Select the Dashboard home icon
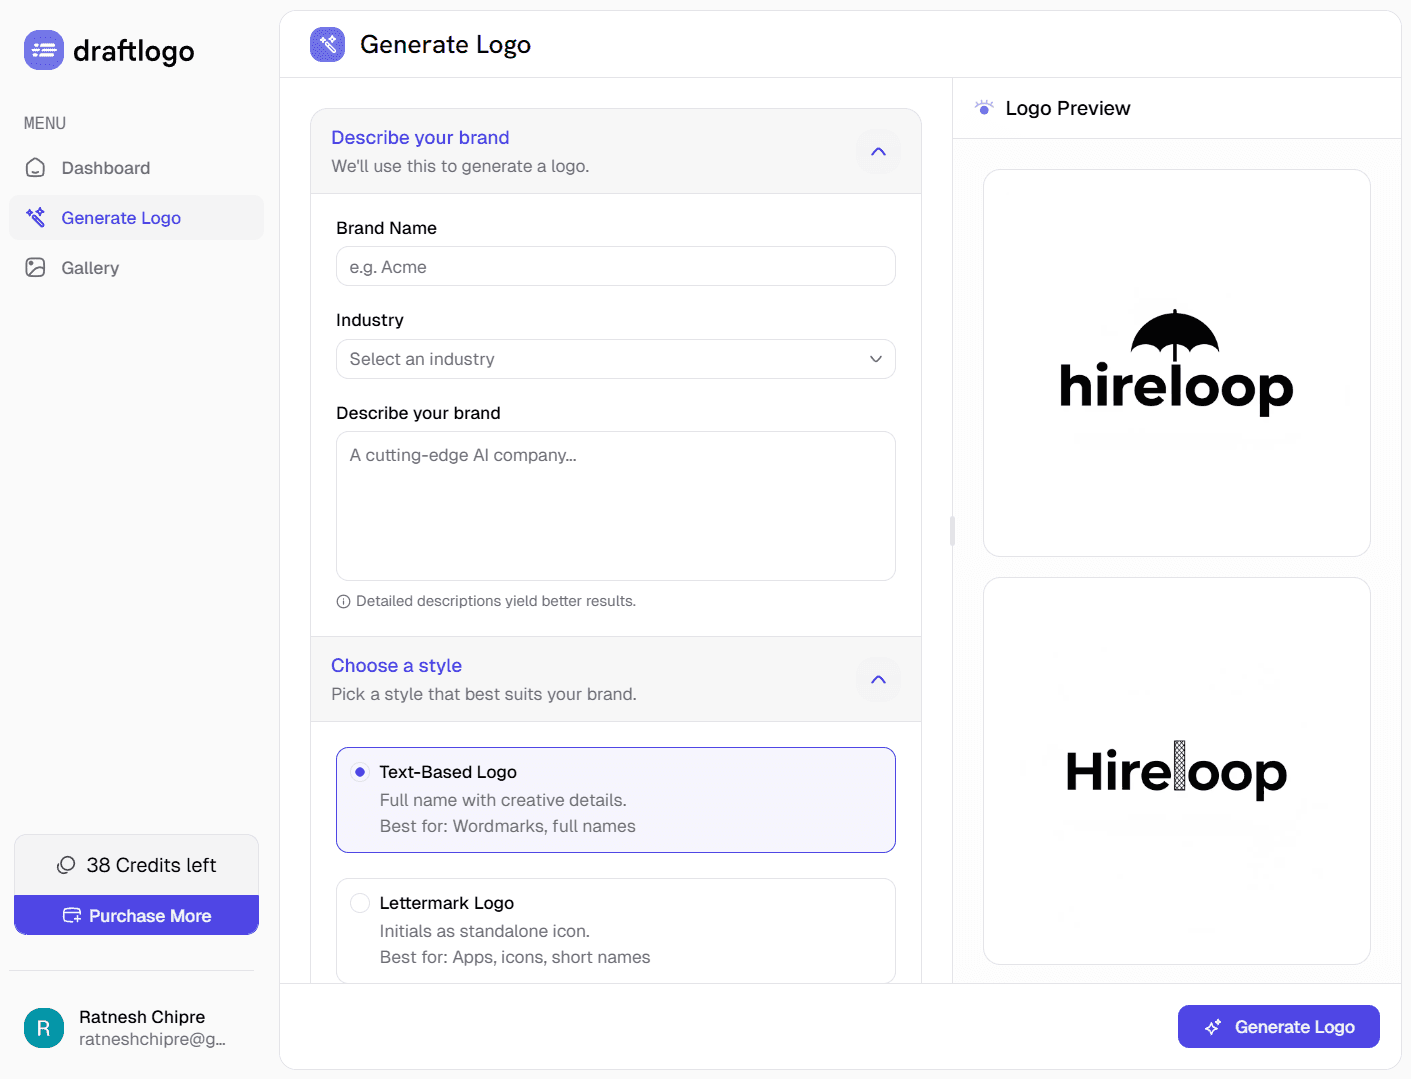This screenshot has height=1079, width=1411. click(x=35, y=167)
